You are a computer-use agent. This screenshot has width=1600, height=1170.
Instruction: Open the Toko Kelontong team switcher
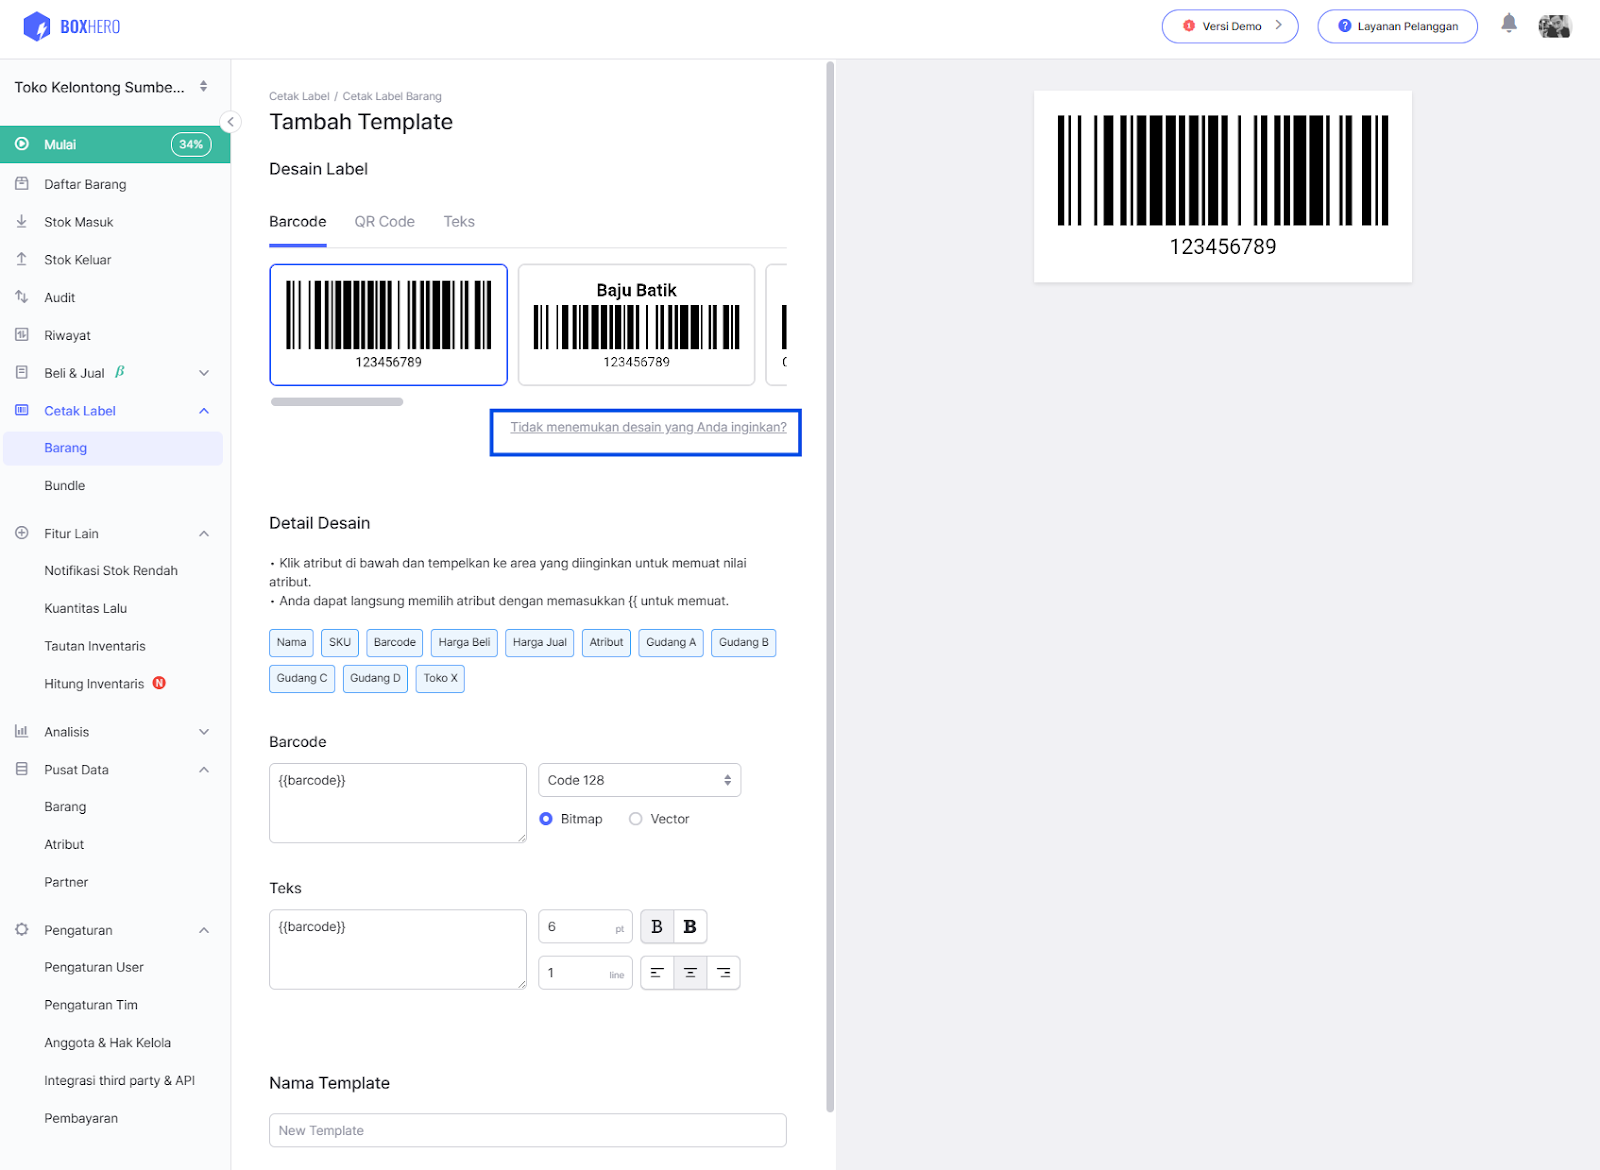(112, 87)
